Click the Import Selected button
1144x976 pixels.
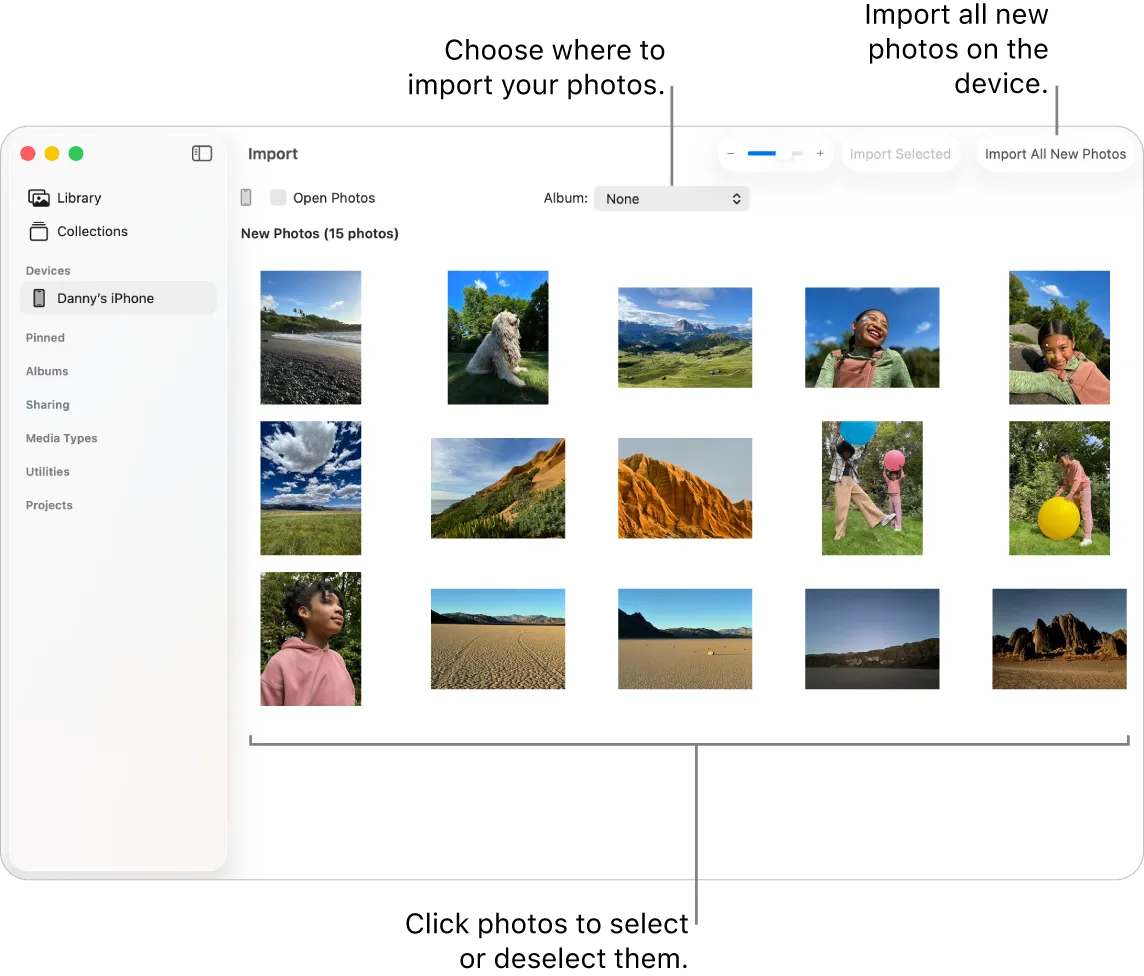(899, 153)
